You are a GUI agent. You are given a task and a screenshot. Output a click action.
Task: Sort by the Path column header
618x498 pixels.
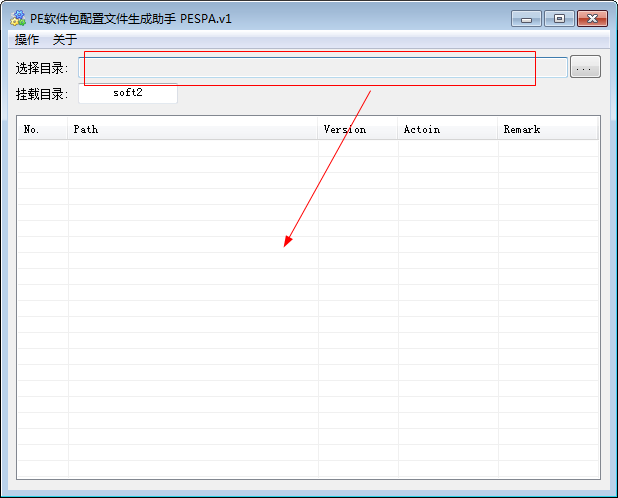coord(193,129)
